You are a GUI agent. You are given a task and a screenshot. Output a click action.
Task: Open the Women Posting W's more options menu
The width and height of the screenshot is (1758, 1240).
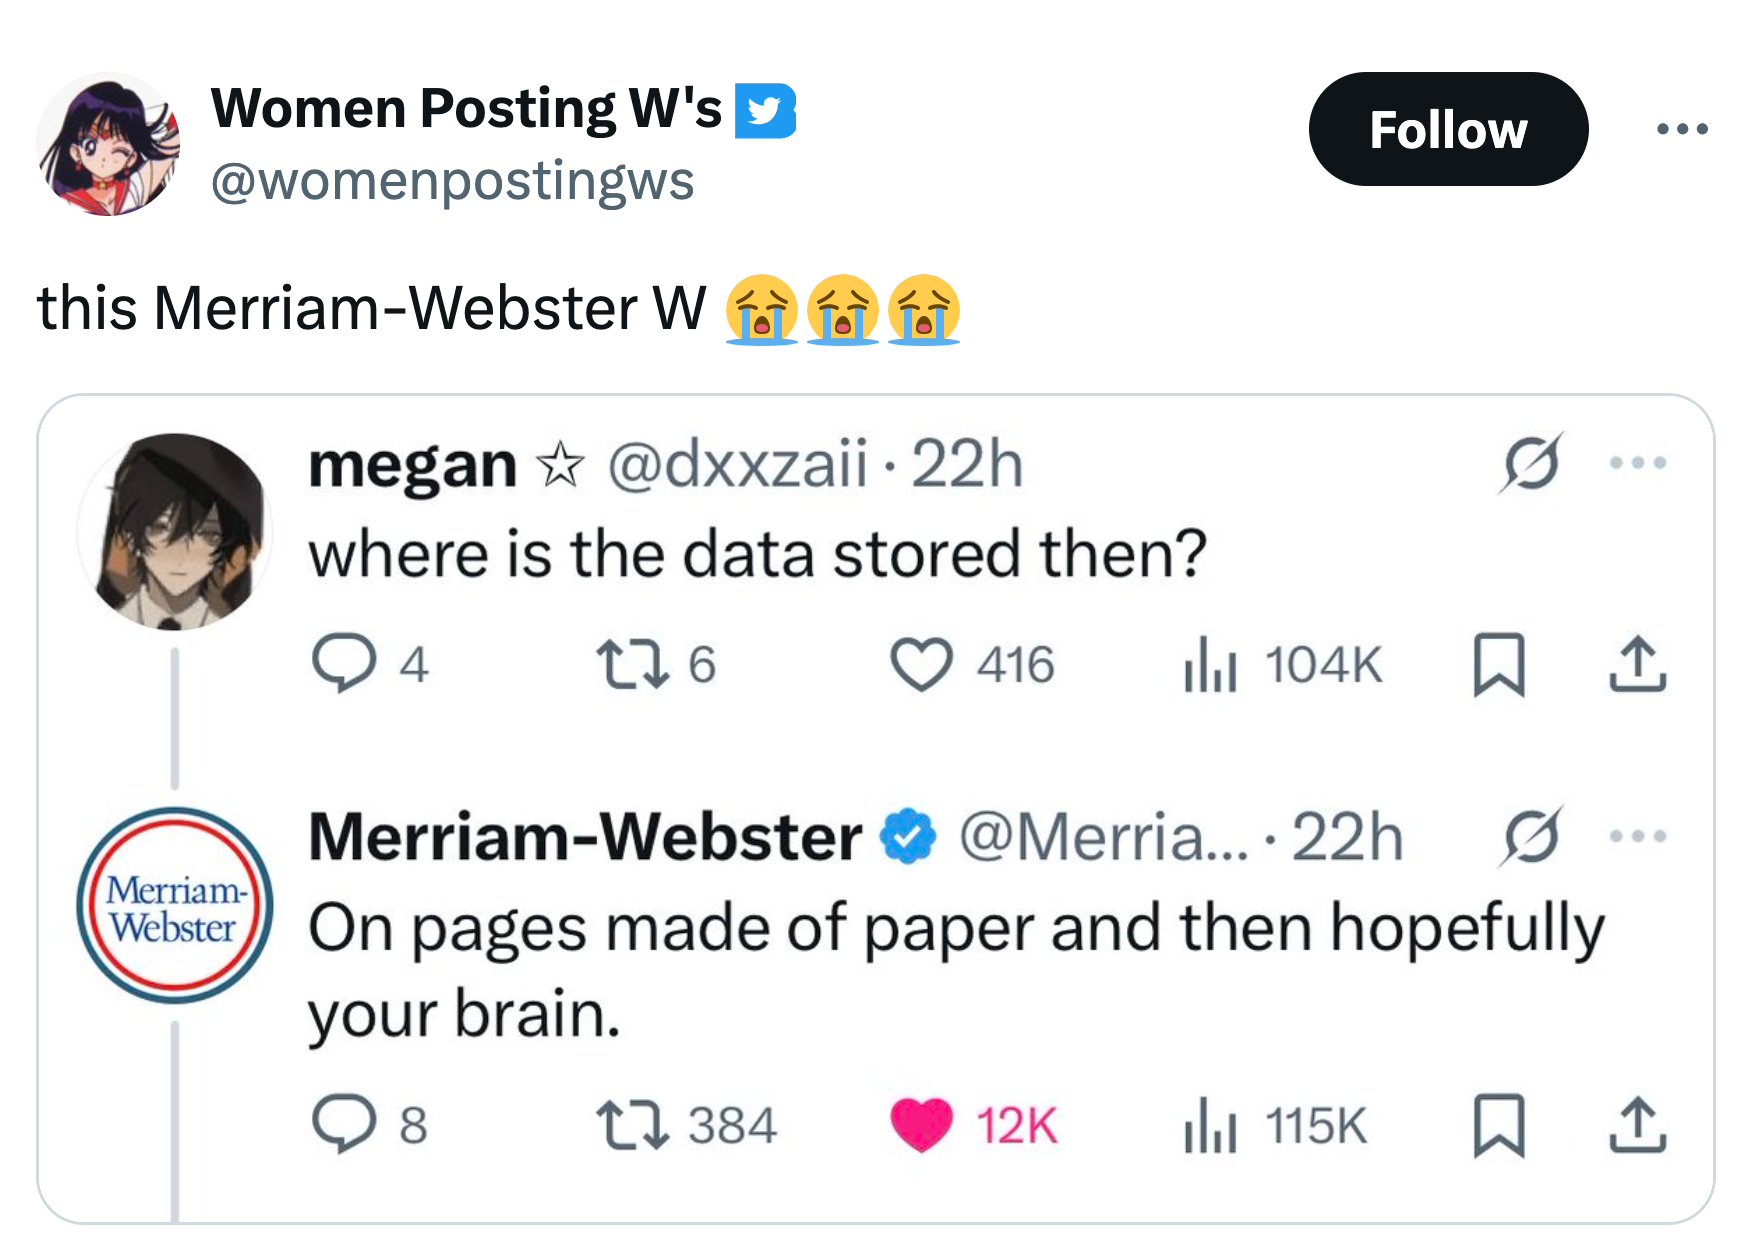[x=1682, y=129]
